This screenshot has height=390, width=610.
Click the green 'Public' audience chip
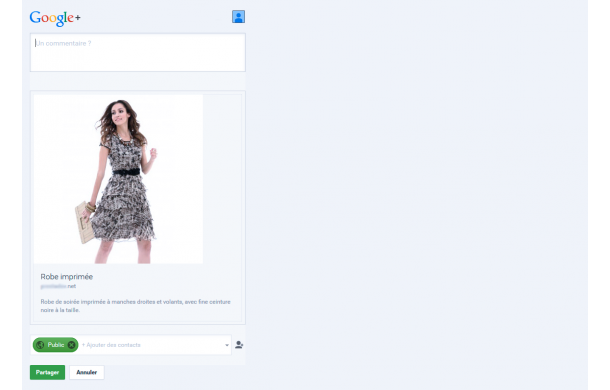click(x=56, y=345)
